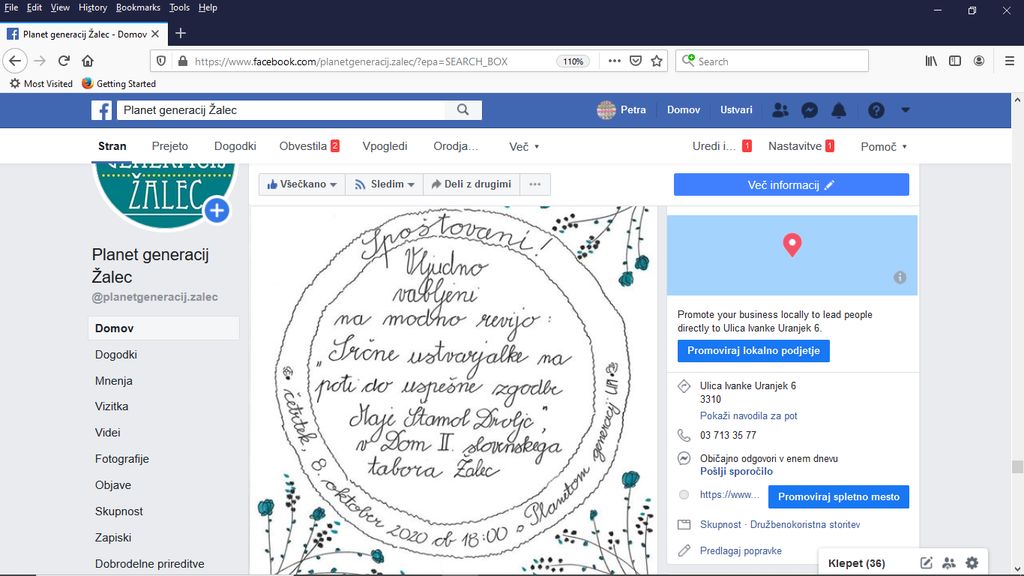
Task: Open the notifications bell
Action: click(839, 110)
